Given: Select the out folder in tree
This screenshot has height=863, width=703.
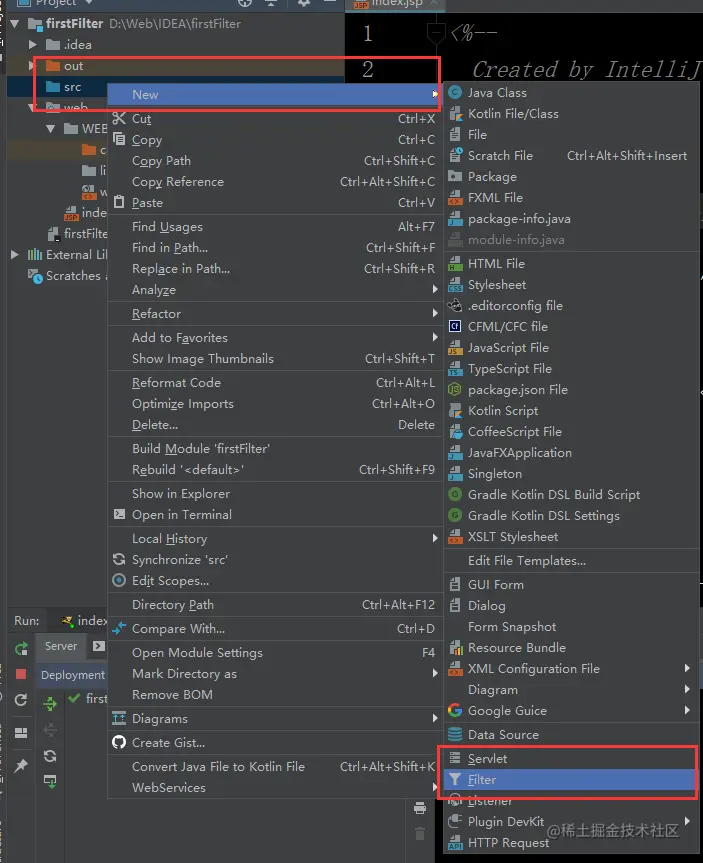Looking at the screenshot, I should [73, 66].
